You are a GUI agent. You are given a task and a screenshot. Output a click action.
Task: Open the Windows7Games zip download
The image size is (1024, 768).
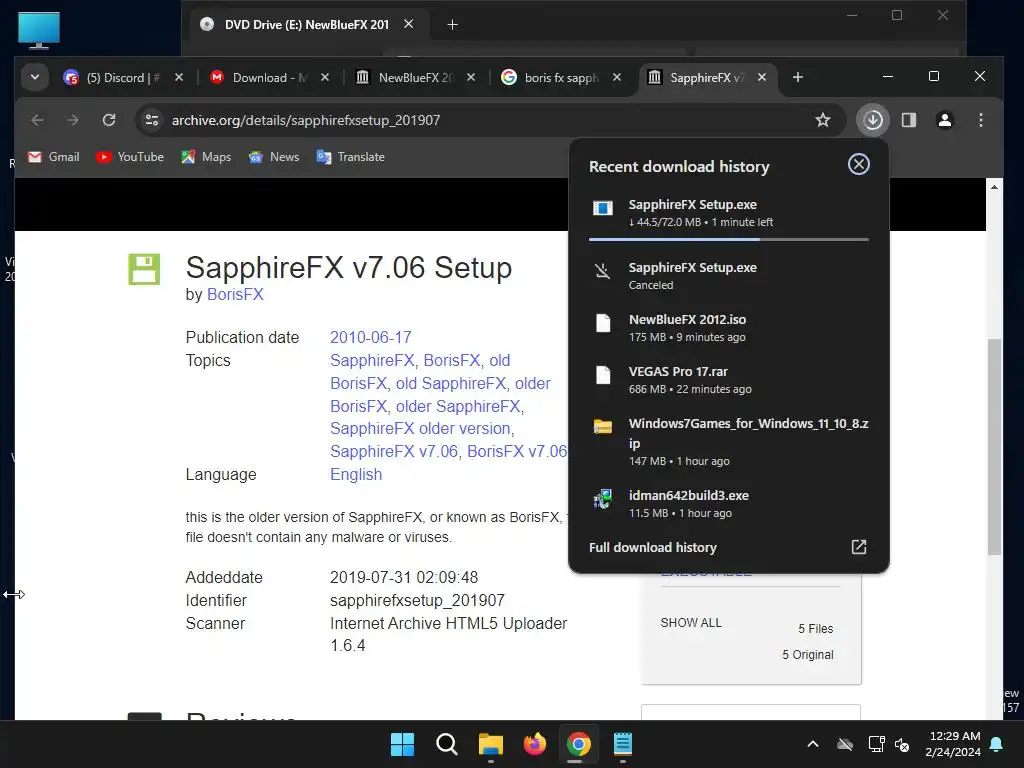pos(728,441)
